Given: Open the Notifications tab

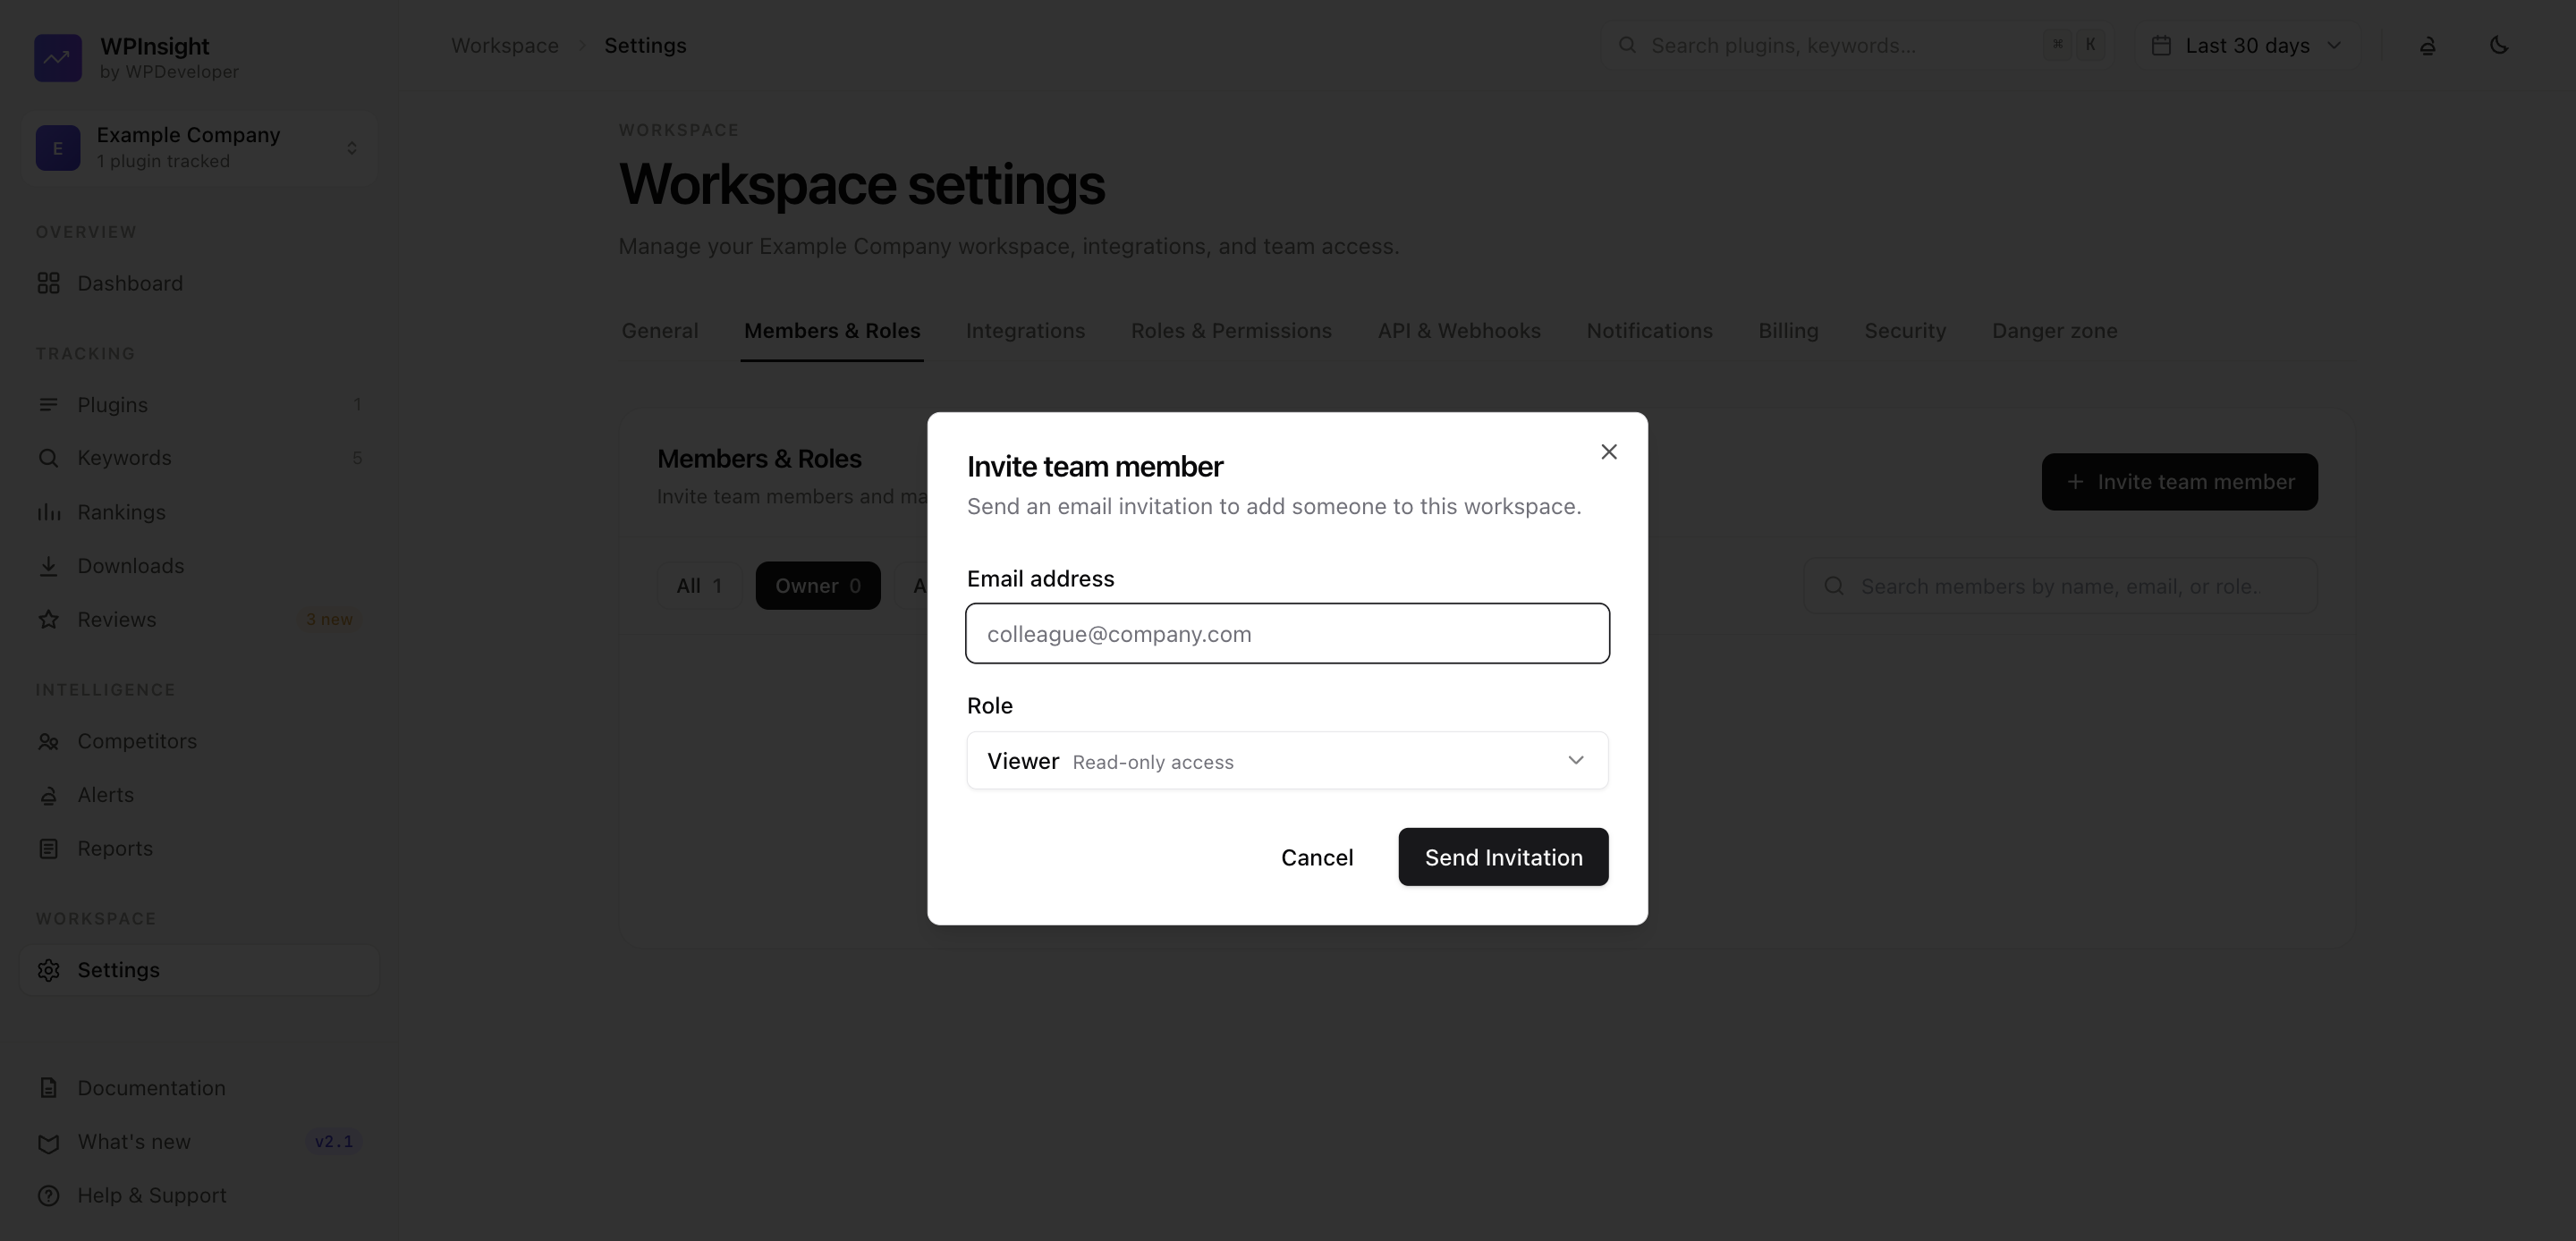Looking at the screenshot, I should tap(1649, 331).
